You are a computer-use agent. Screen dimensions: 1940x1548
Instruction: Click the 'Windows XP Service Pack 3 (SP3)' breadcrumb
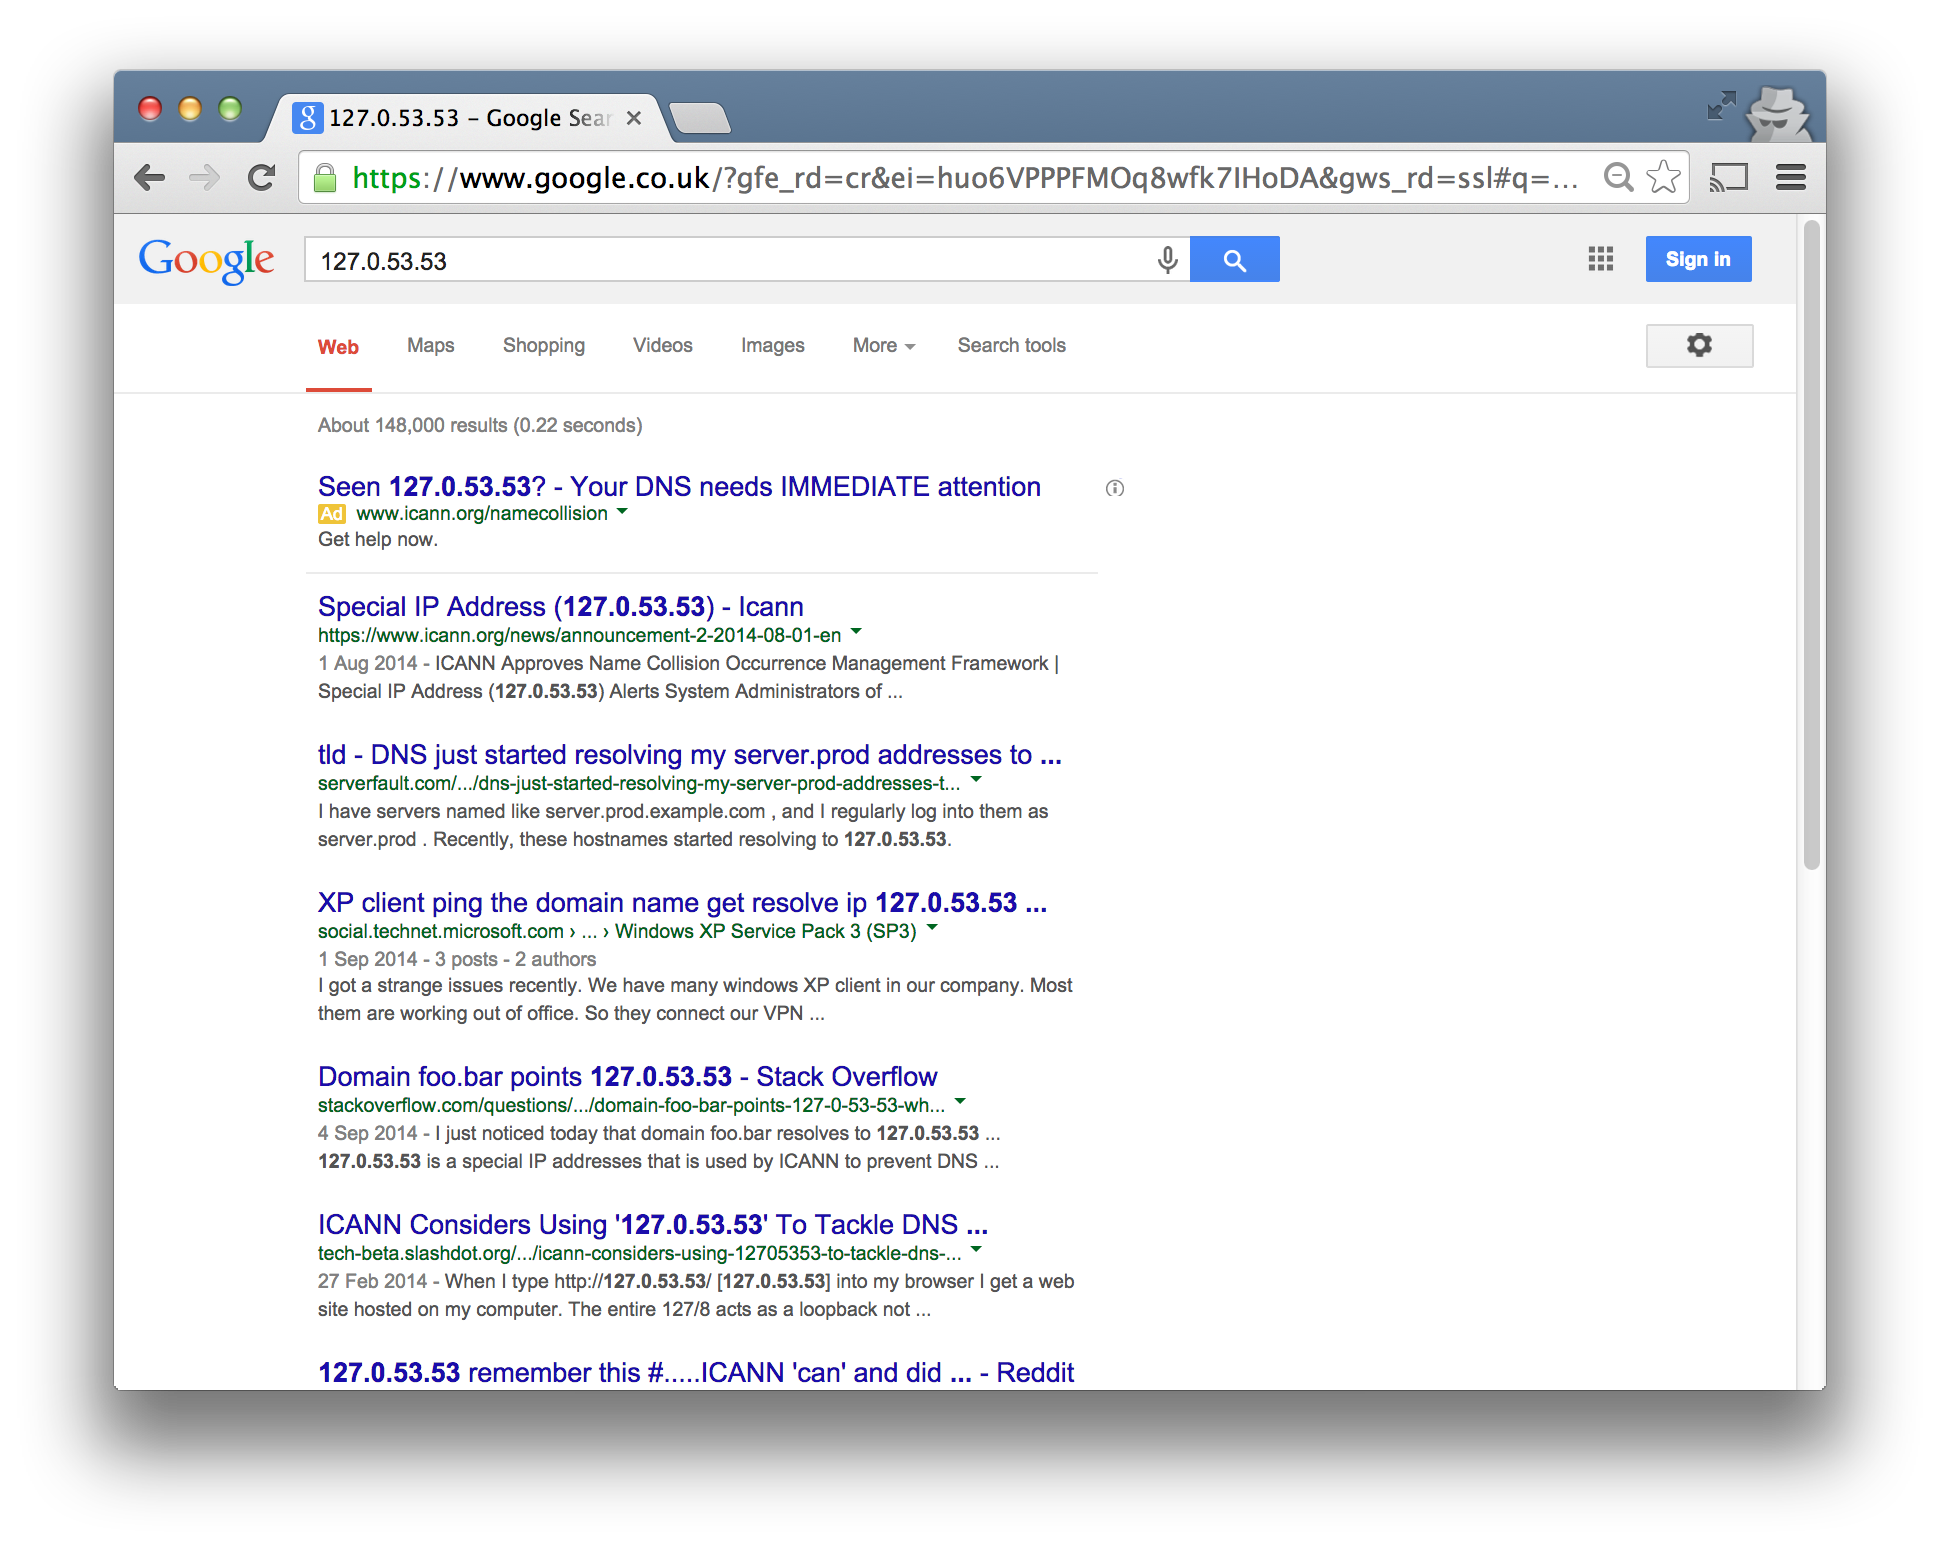[766, 932]
